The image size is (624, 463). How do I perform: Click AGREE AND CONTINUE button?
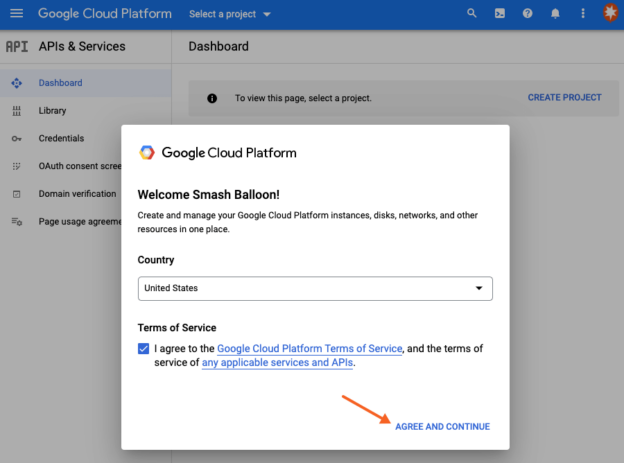point(442,427)
